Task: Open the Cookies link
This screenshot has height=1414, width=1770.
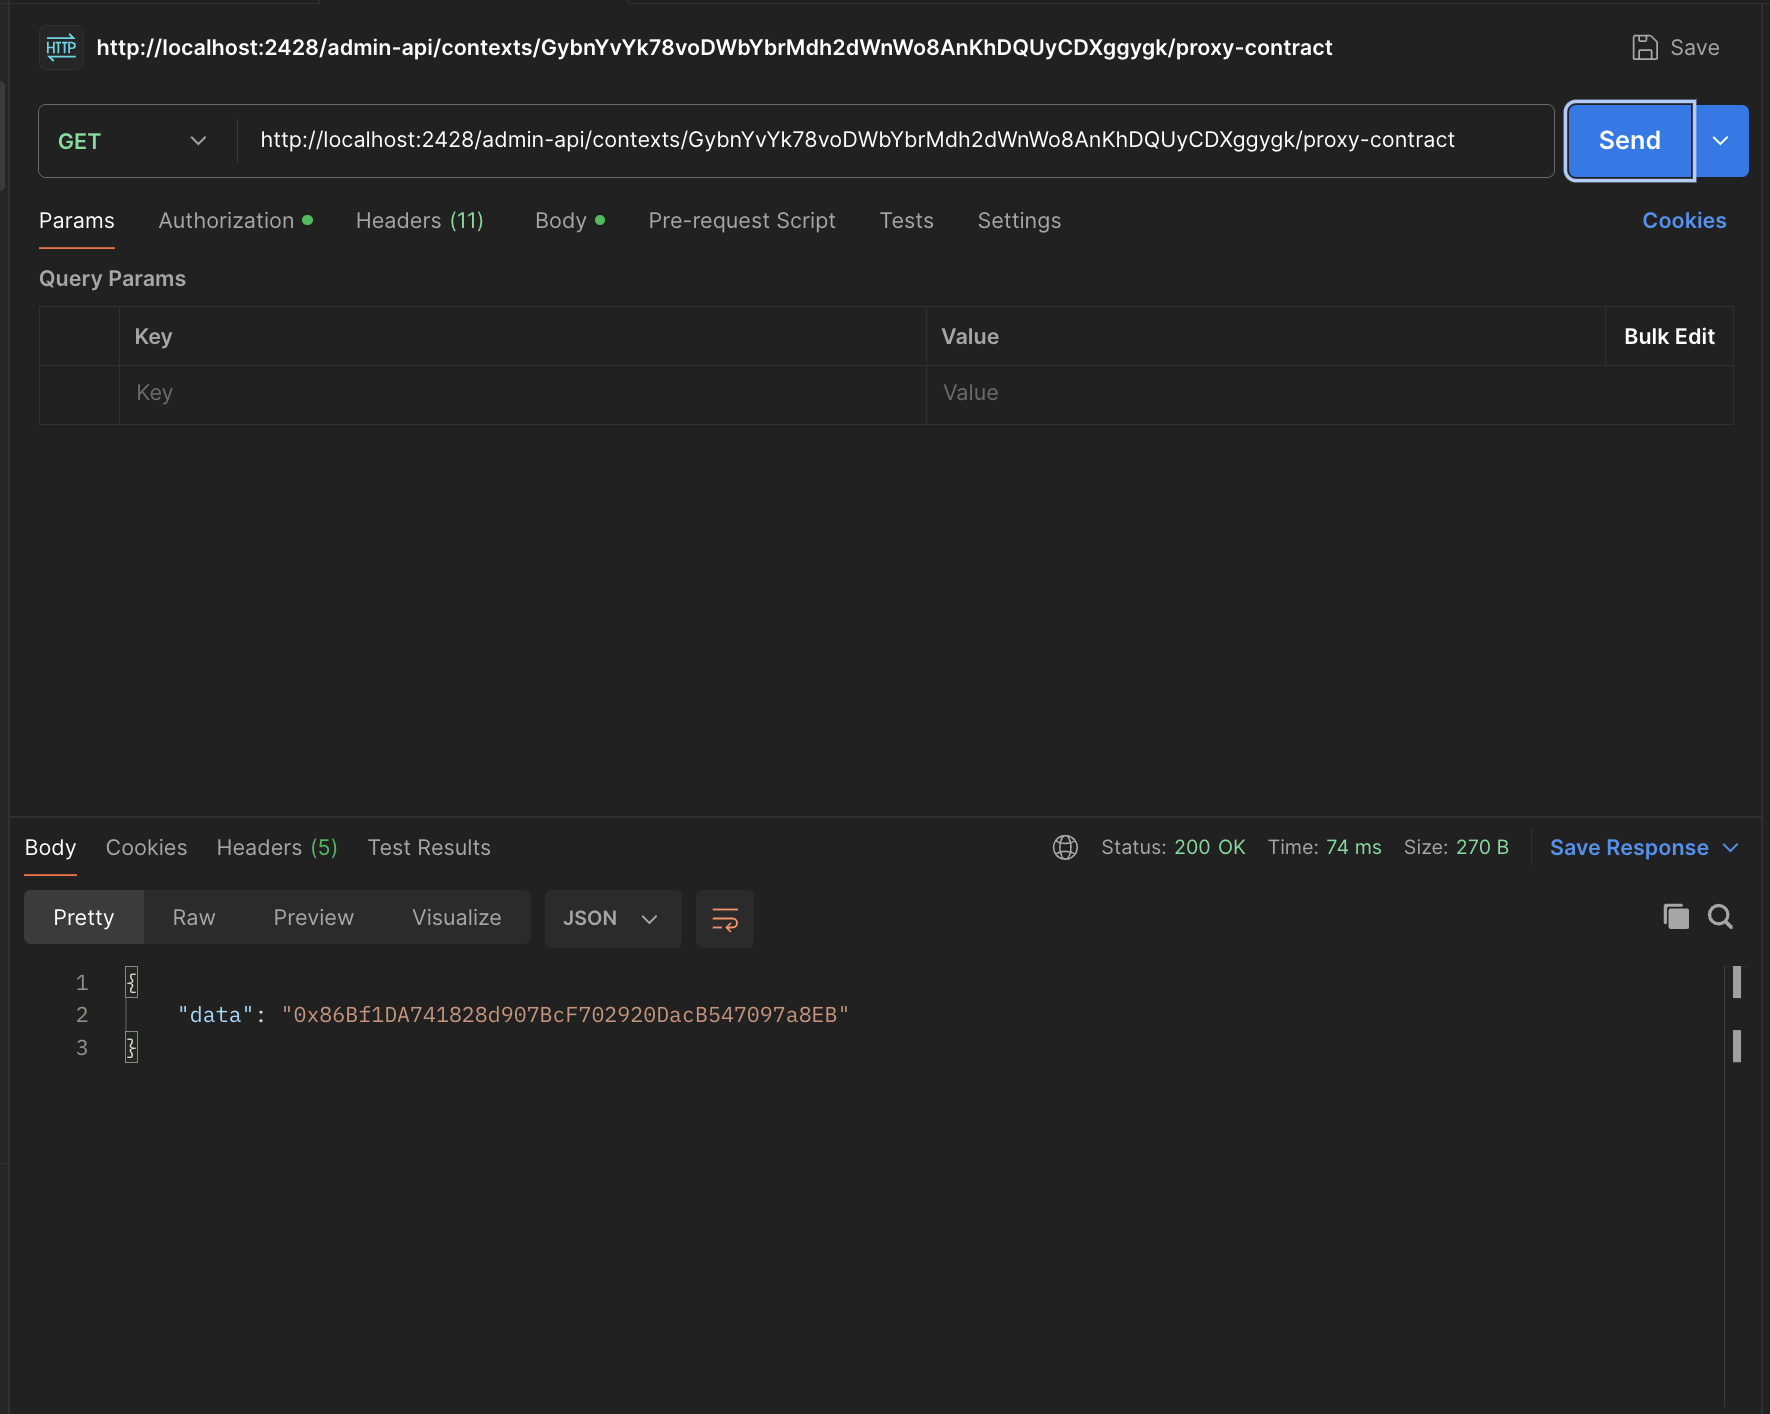Action: pyautogui.click(x=1684, y=221)
